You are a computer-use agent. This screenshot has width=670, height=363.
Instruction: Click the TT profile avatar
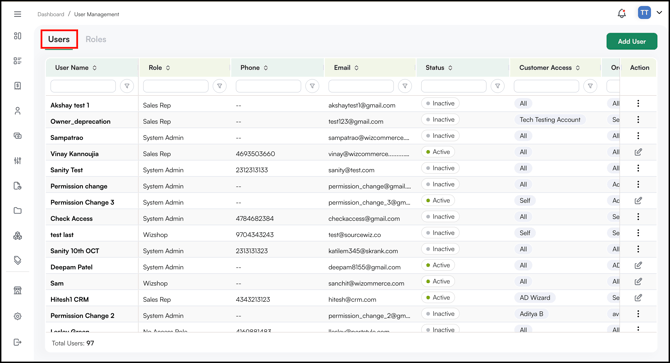click(x=644, y=13)
